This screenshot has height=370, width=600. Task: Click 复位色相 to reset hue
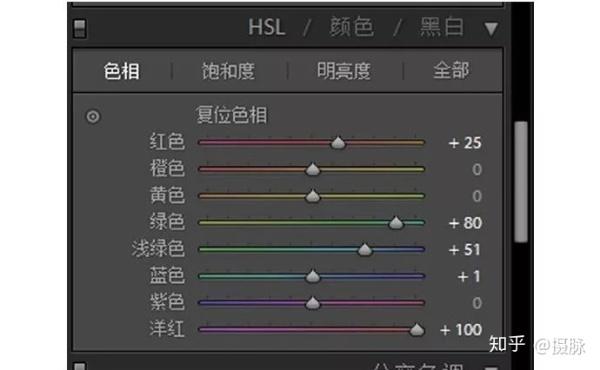pyautogui.click(x=231, y=115)
